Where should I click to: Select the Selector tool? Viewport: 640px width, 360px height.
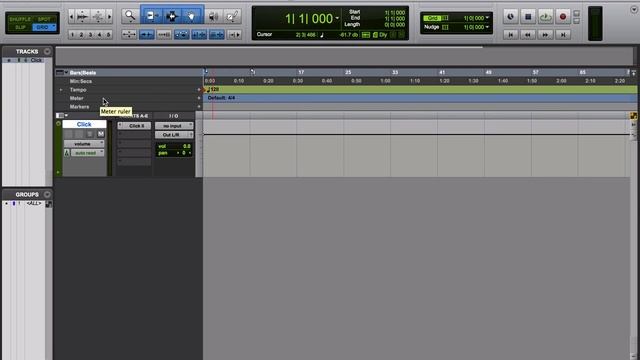(x=172, y=16)
